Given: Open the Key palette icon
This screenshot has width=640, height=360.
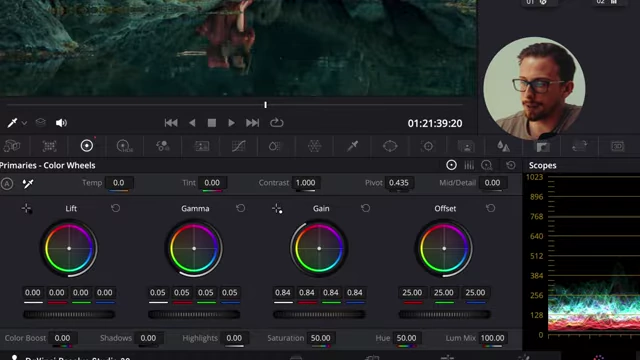Looking at the screenshot, I should click(x=542, y=146).
